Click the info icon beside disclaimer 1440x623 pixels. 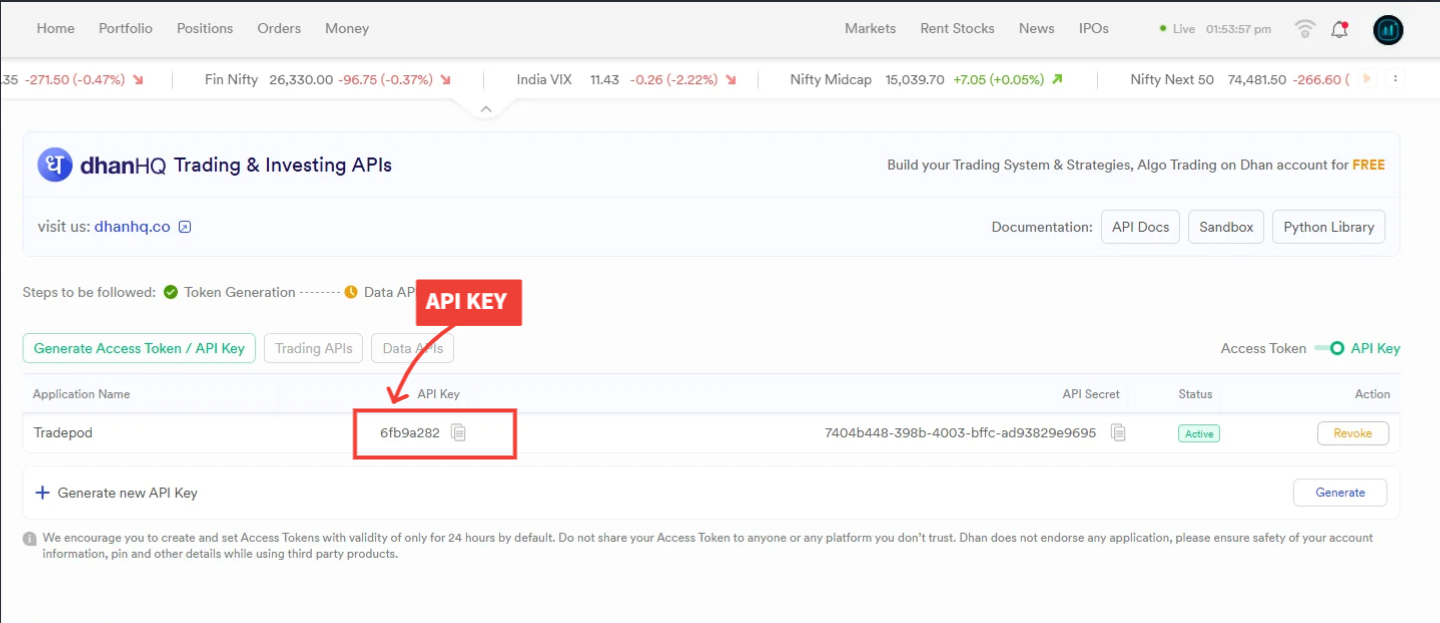pyautogui.click(x=30, y=539)
